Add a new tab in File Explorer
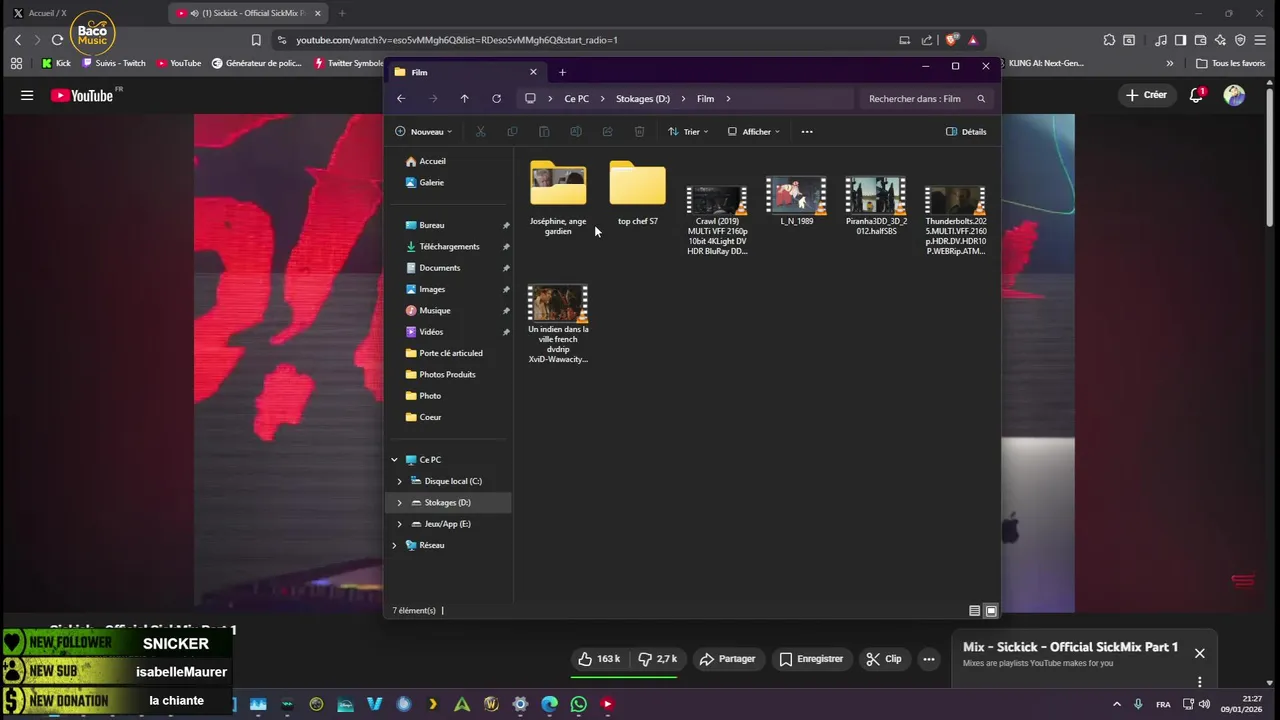1280x720 pixels. (562, 72)
